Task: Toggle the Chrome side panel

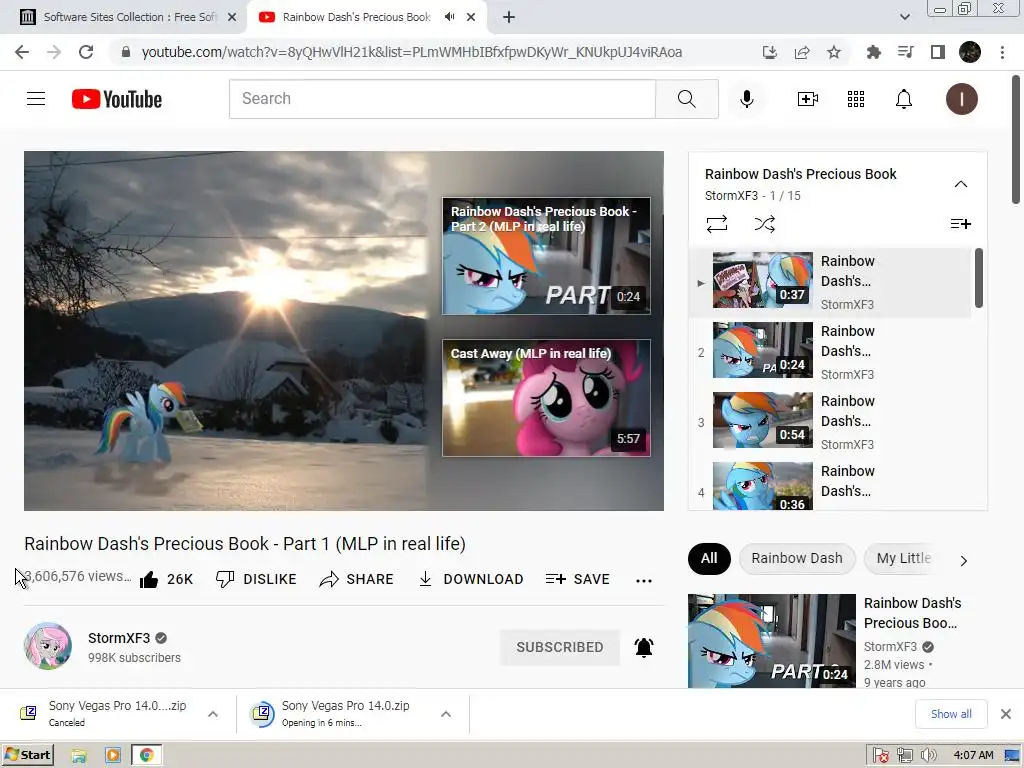Action: tap(937, 52)
